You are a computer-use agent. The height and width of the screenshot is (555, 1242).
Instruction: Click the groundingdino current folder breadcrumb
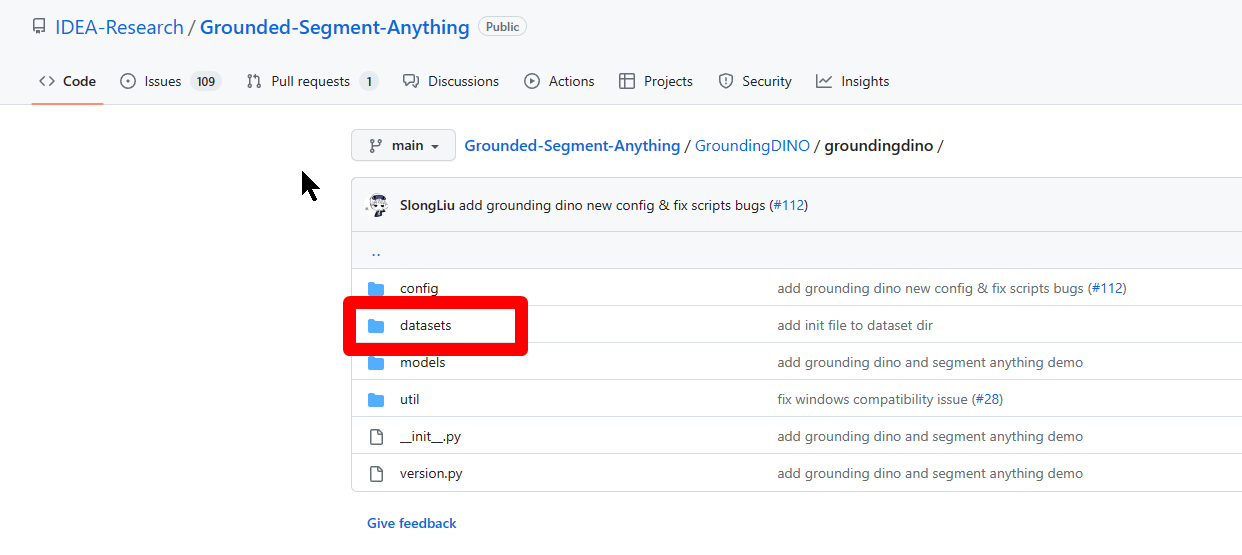pyautogui.click(x=878, y=146)
